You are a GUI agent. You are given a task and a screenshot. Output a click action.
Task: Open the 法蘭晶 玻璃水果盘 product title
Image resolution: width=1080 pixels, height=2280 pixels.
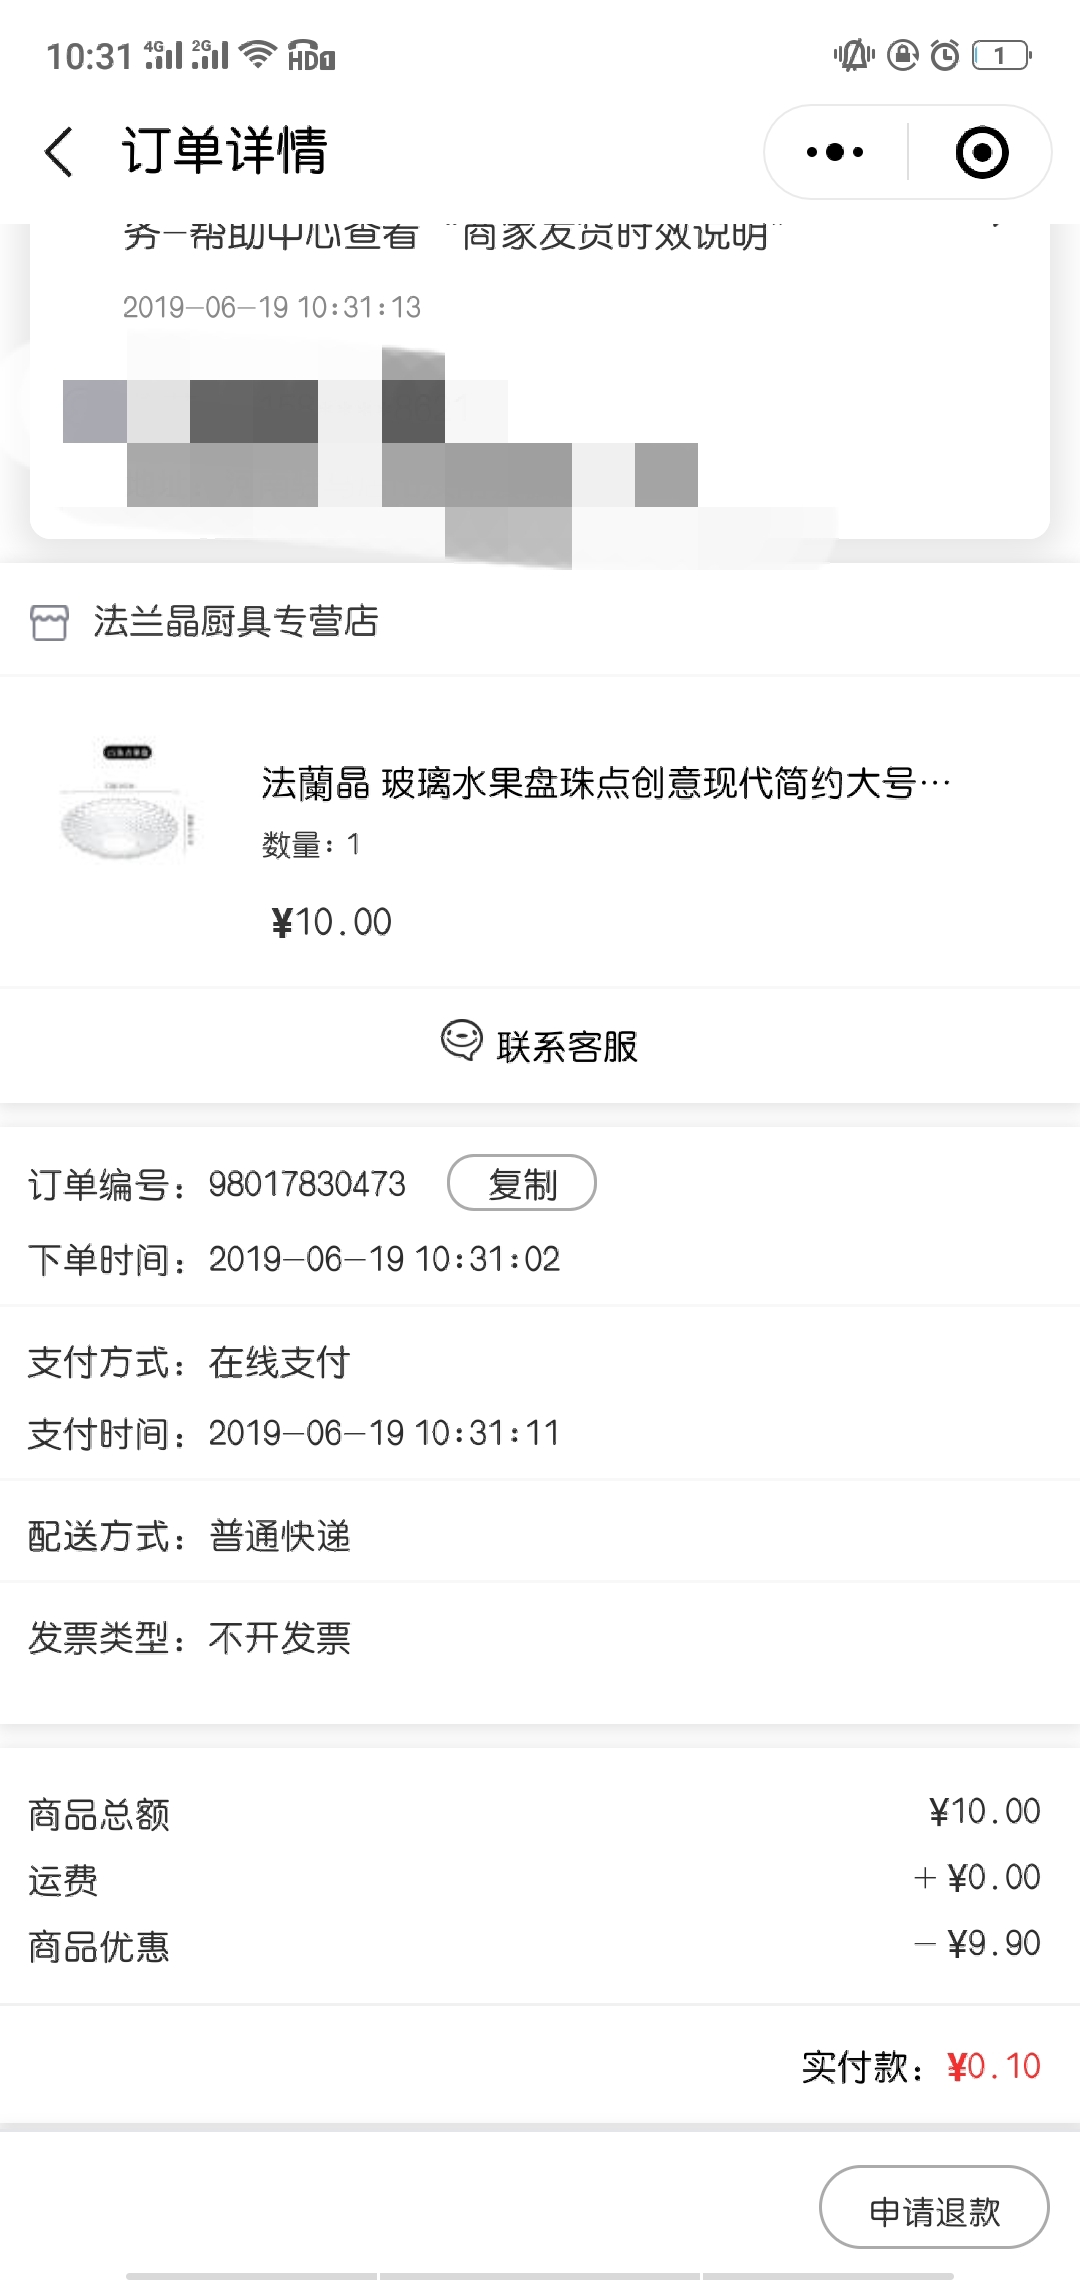[x=606, y=783]
